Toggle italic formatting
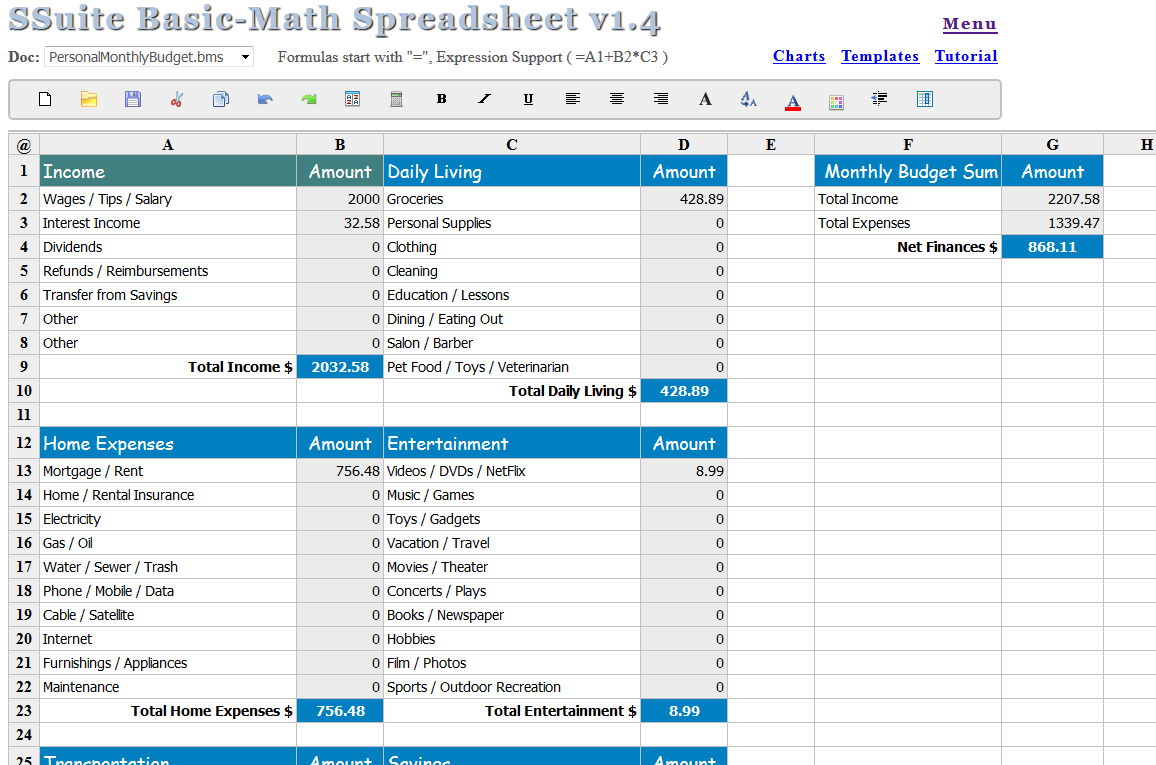The width and height of the screenshot is (1156, 765). tap(485, 99)
